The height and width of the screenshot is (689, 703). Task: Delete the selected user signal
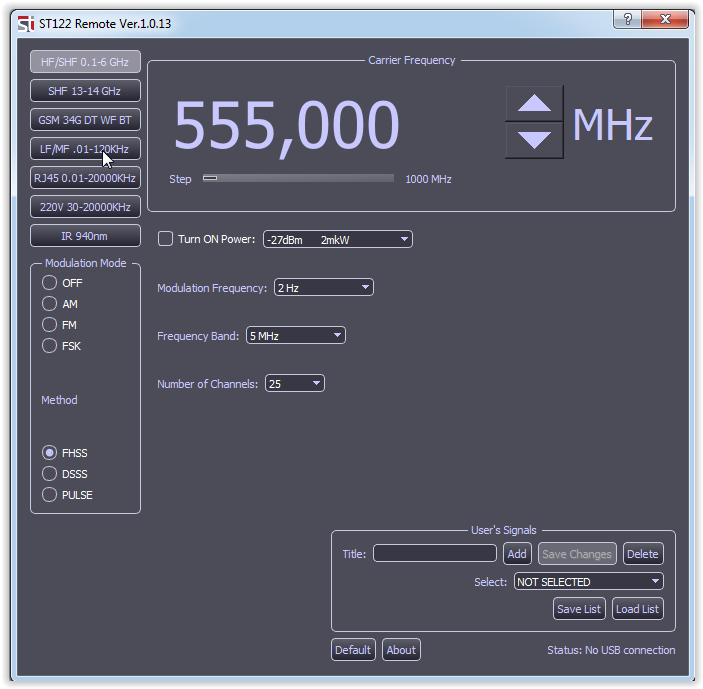pos(643,554)
